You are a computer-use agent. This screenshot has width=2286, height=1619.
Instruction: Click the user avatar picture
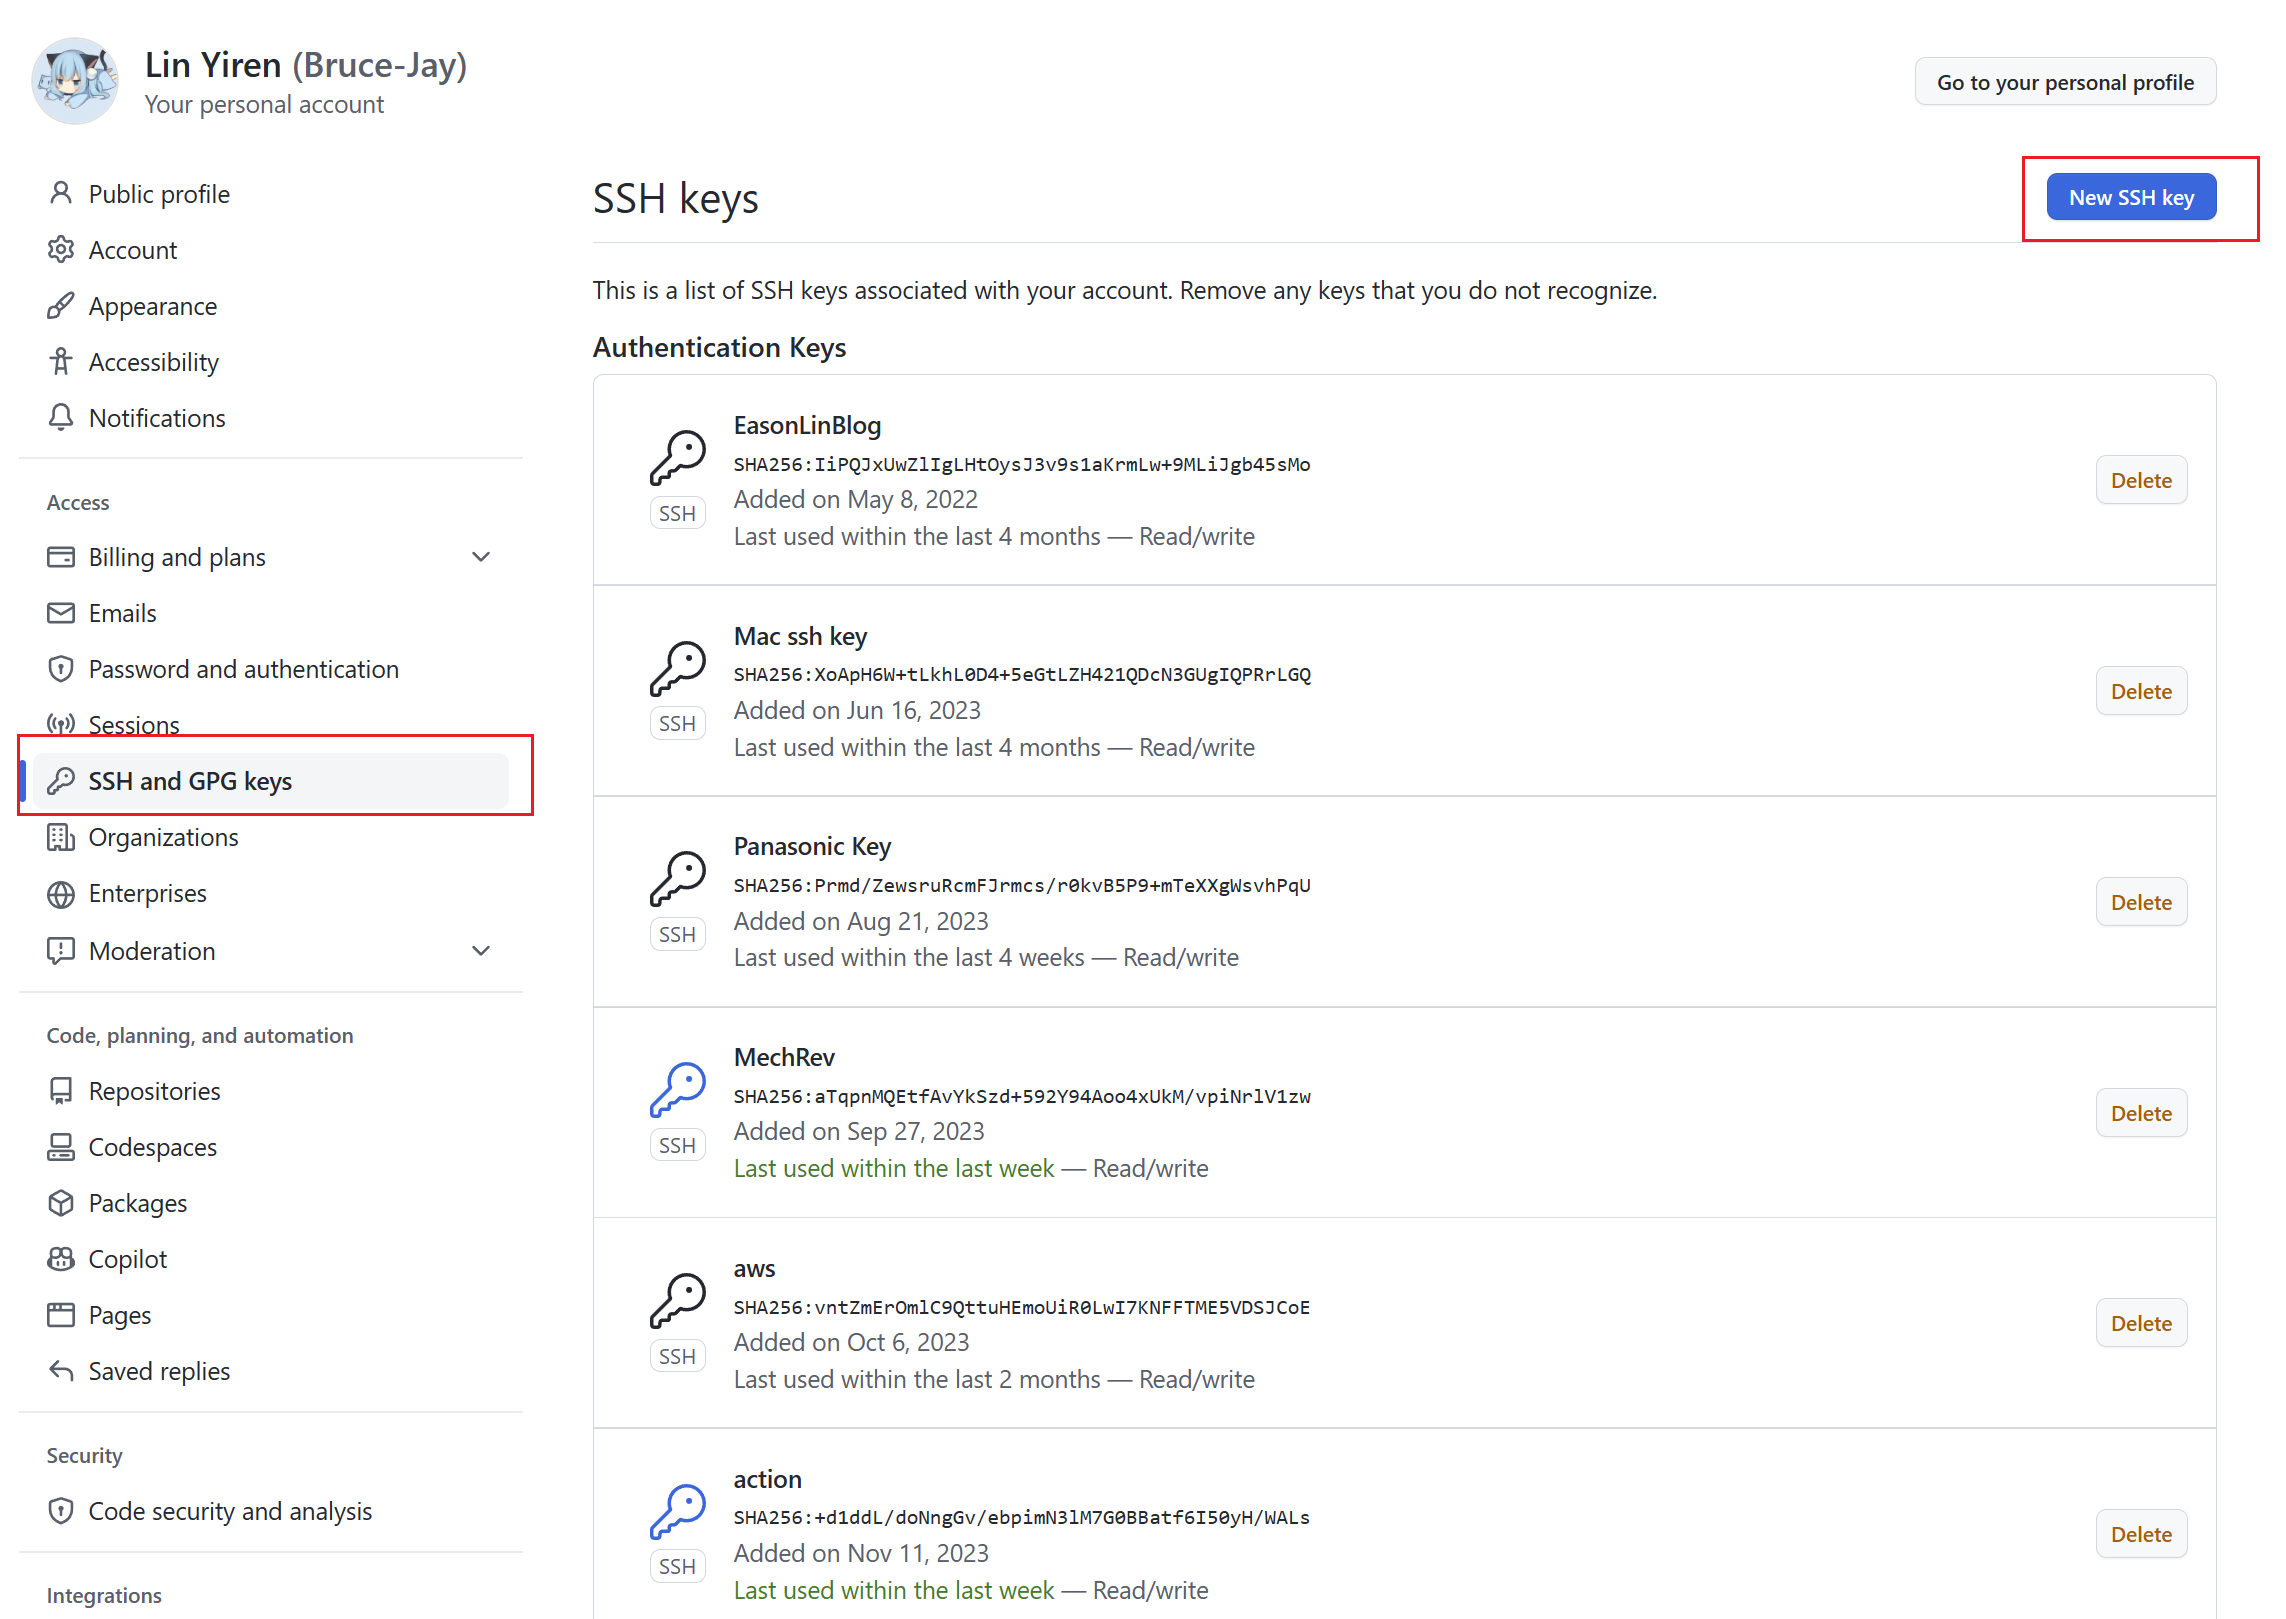point(75,81)
